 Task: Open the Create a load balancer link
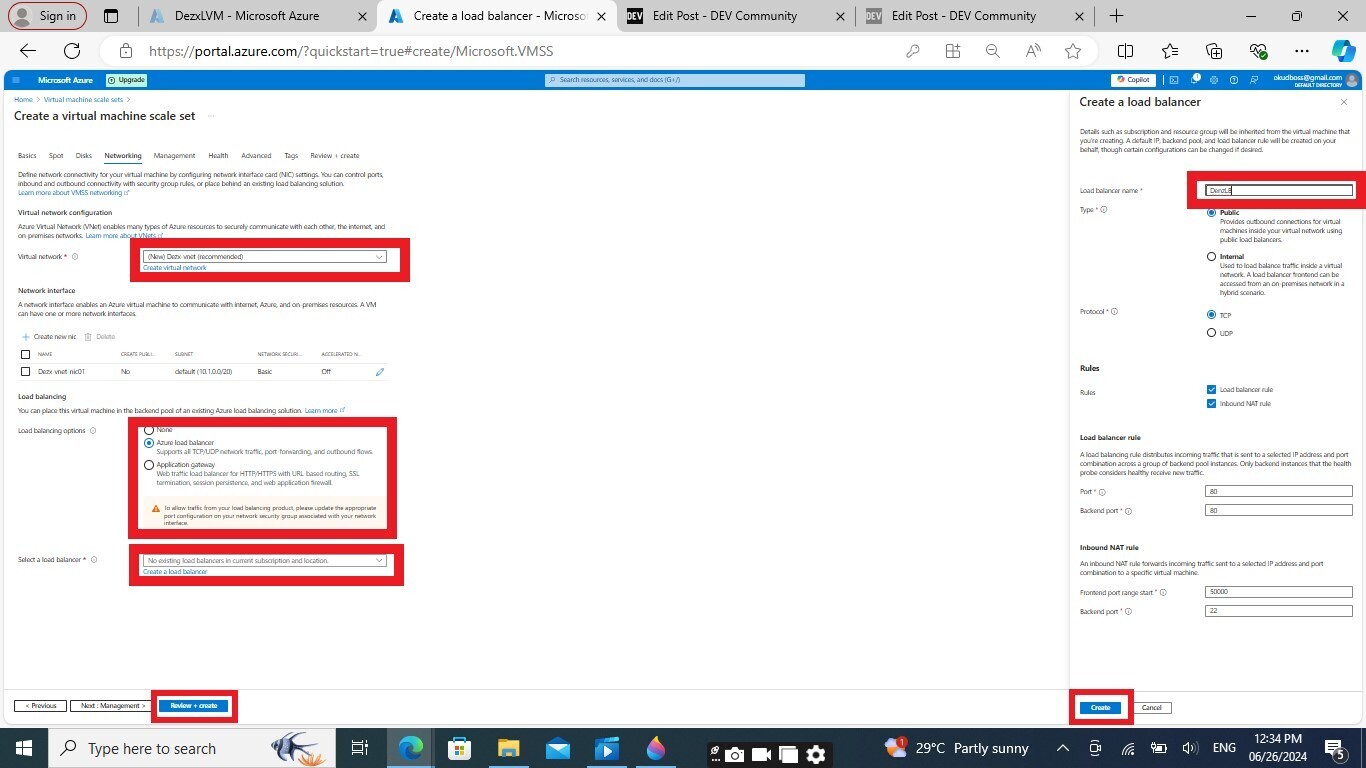tap(175, 572)
